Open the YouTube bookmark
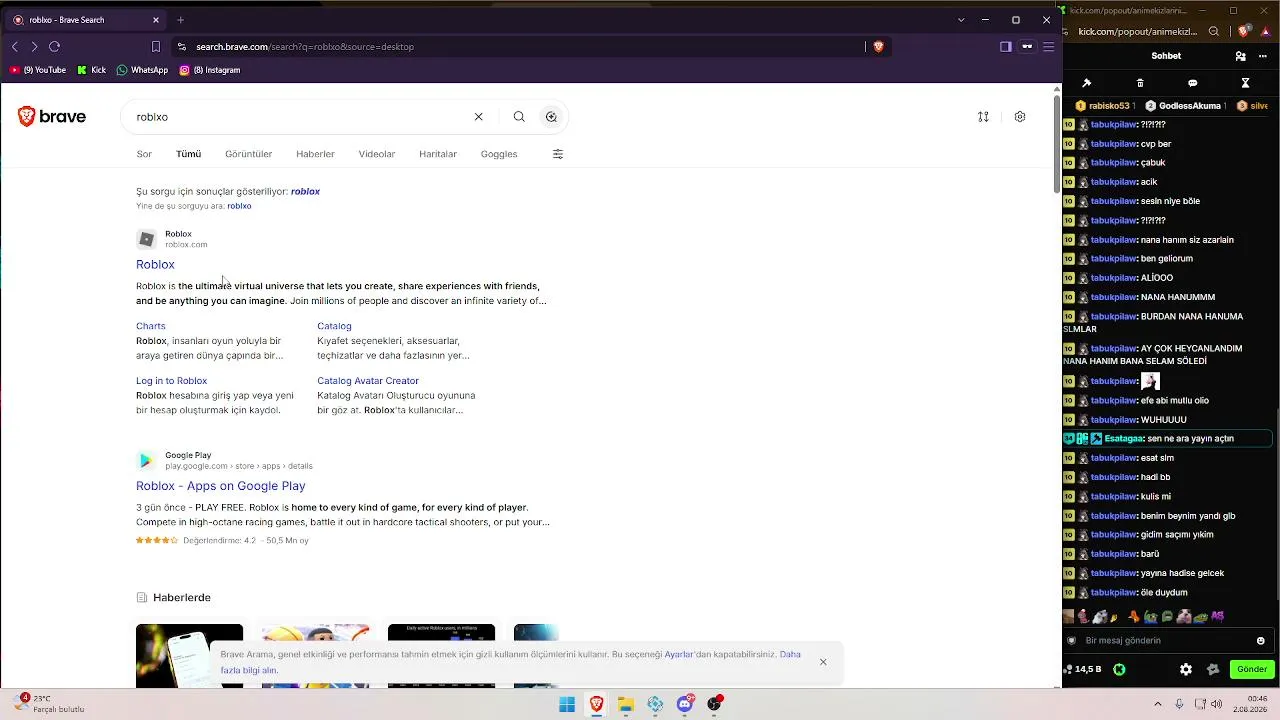The image size is (1280, 720). [38, 70]
